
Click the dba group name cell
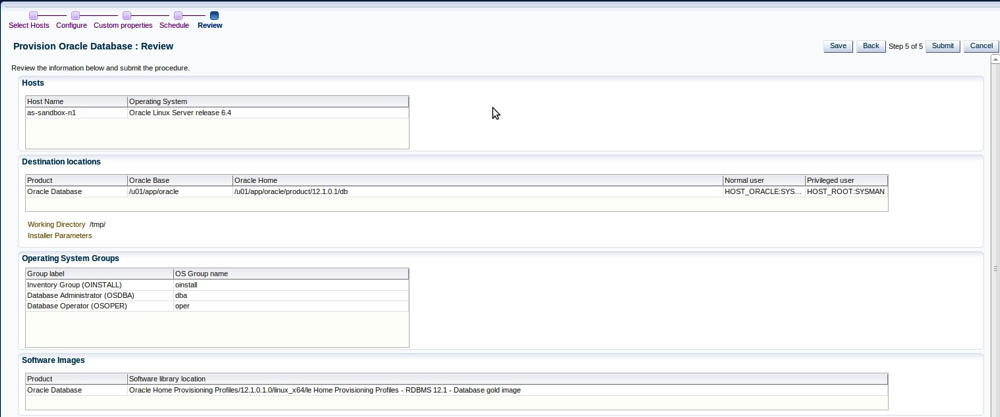291,295
